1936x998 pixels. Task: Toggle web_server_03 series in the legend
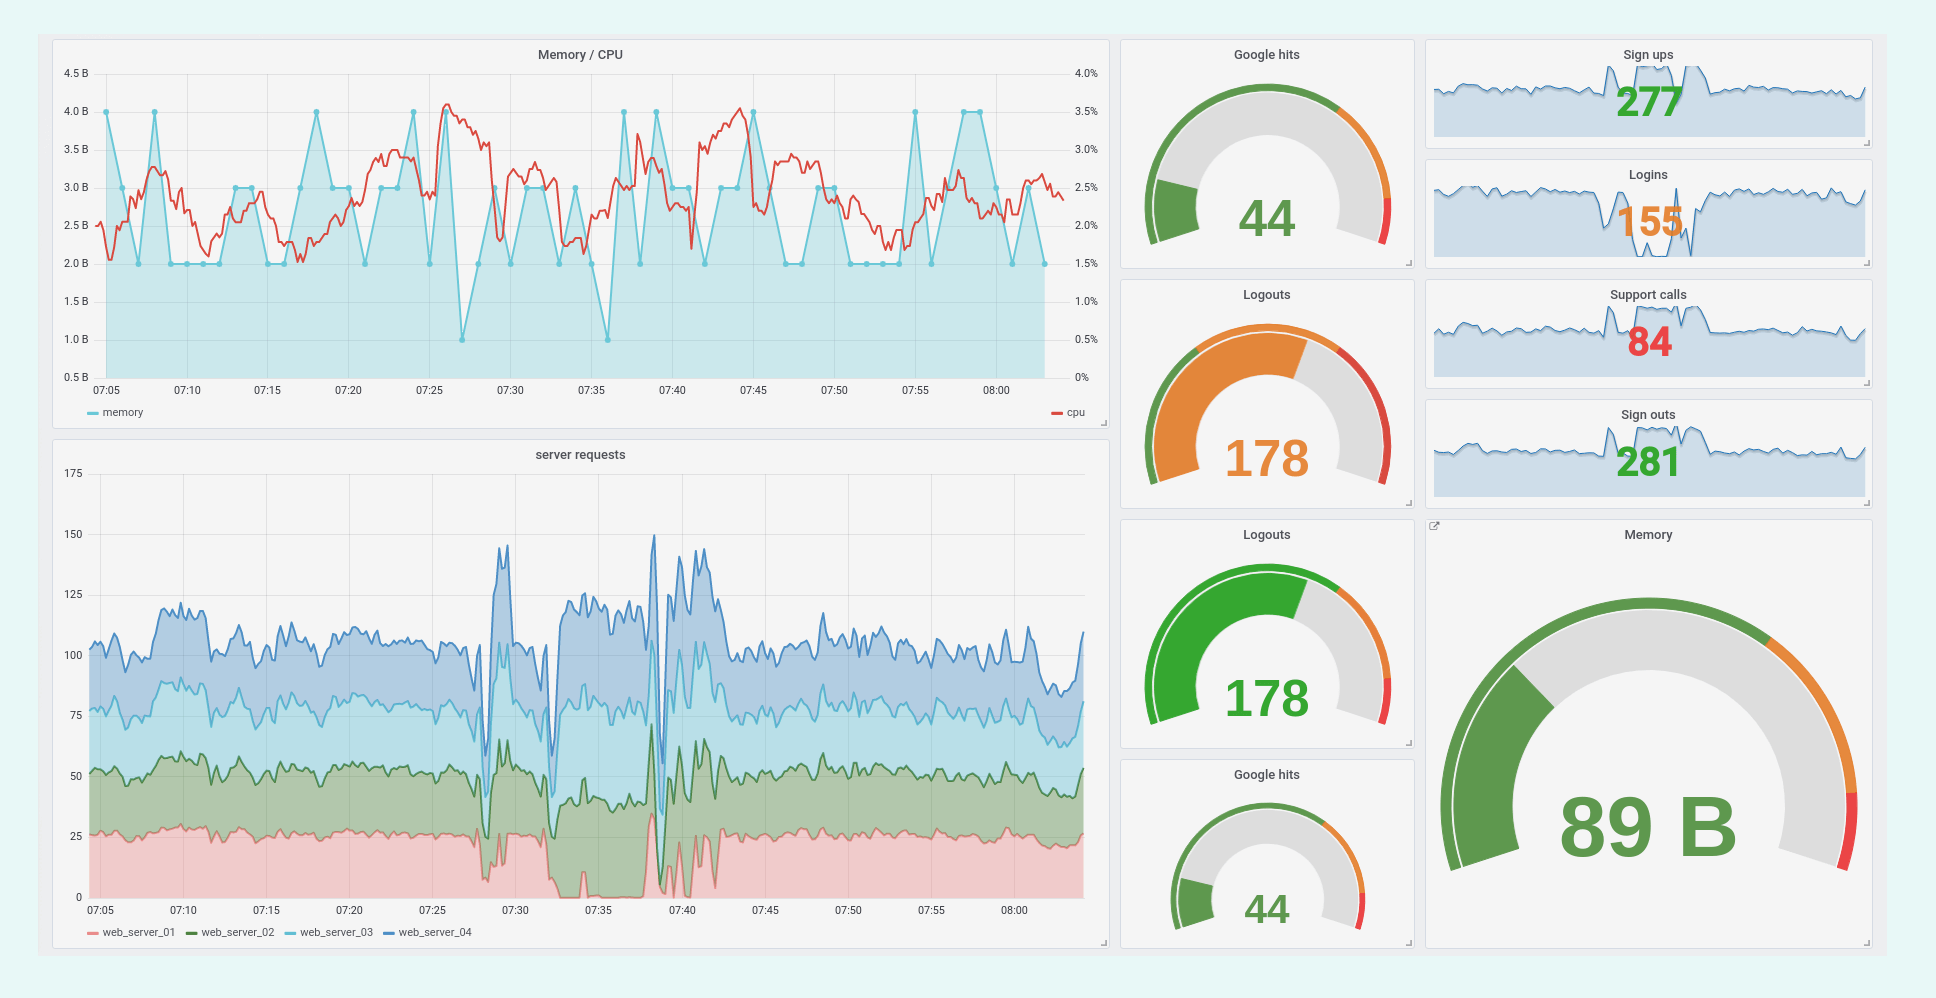pos(336,933)
